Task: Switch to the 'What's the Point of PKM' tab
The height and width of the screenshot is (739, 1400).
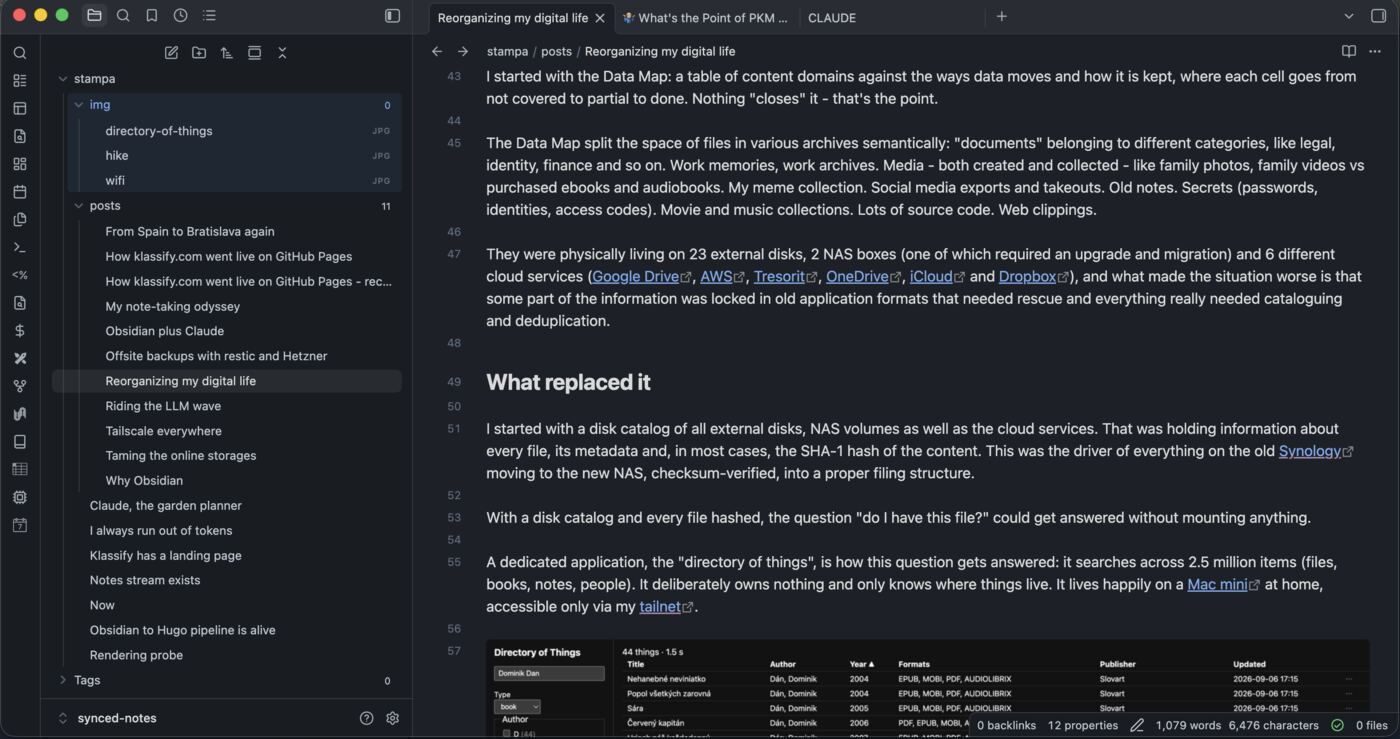Action: 705,17
